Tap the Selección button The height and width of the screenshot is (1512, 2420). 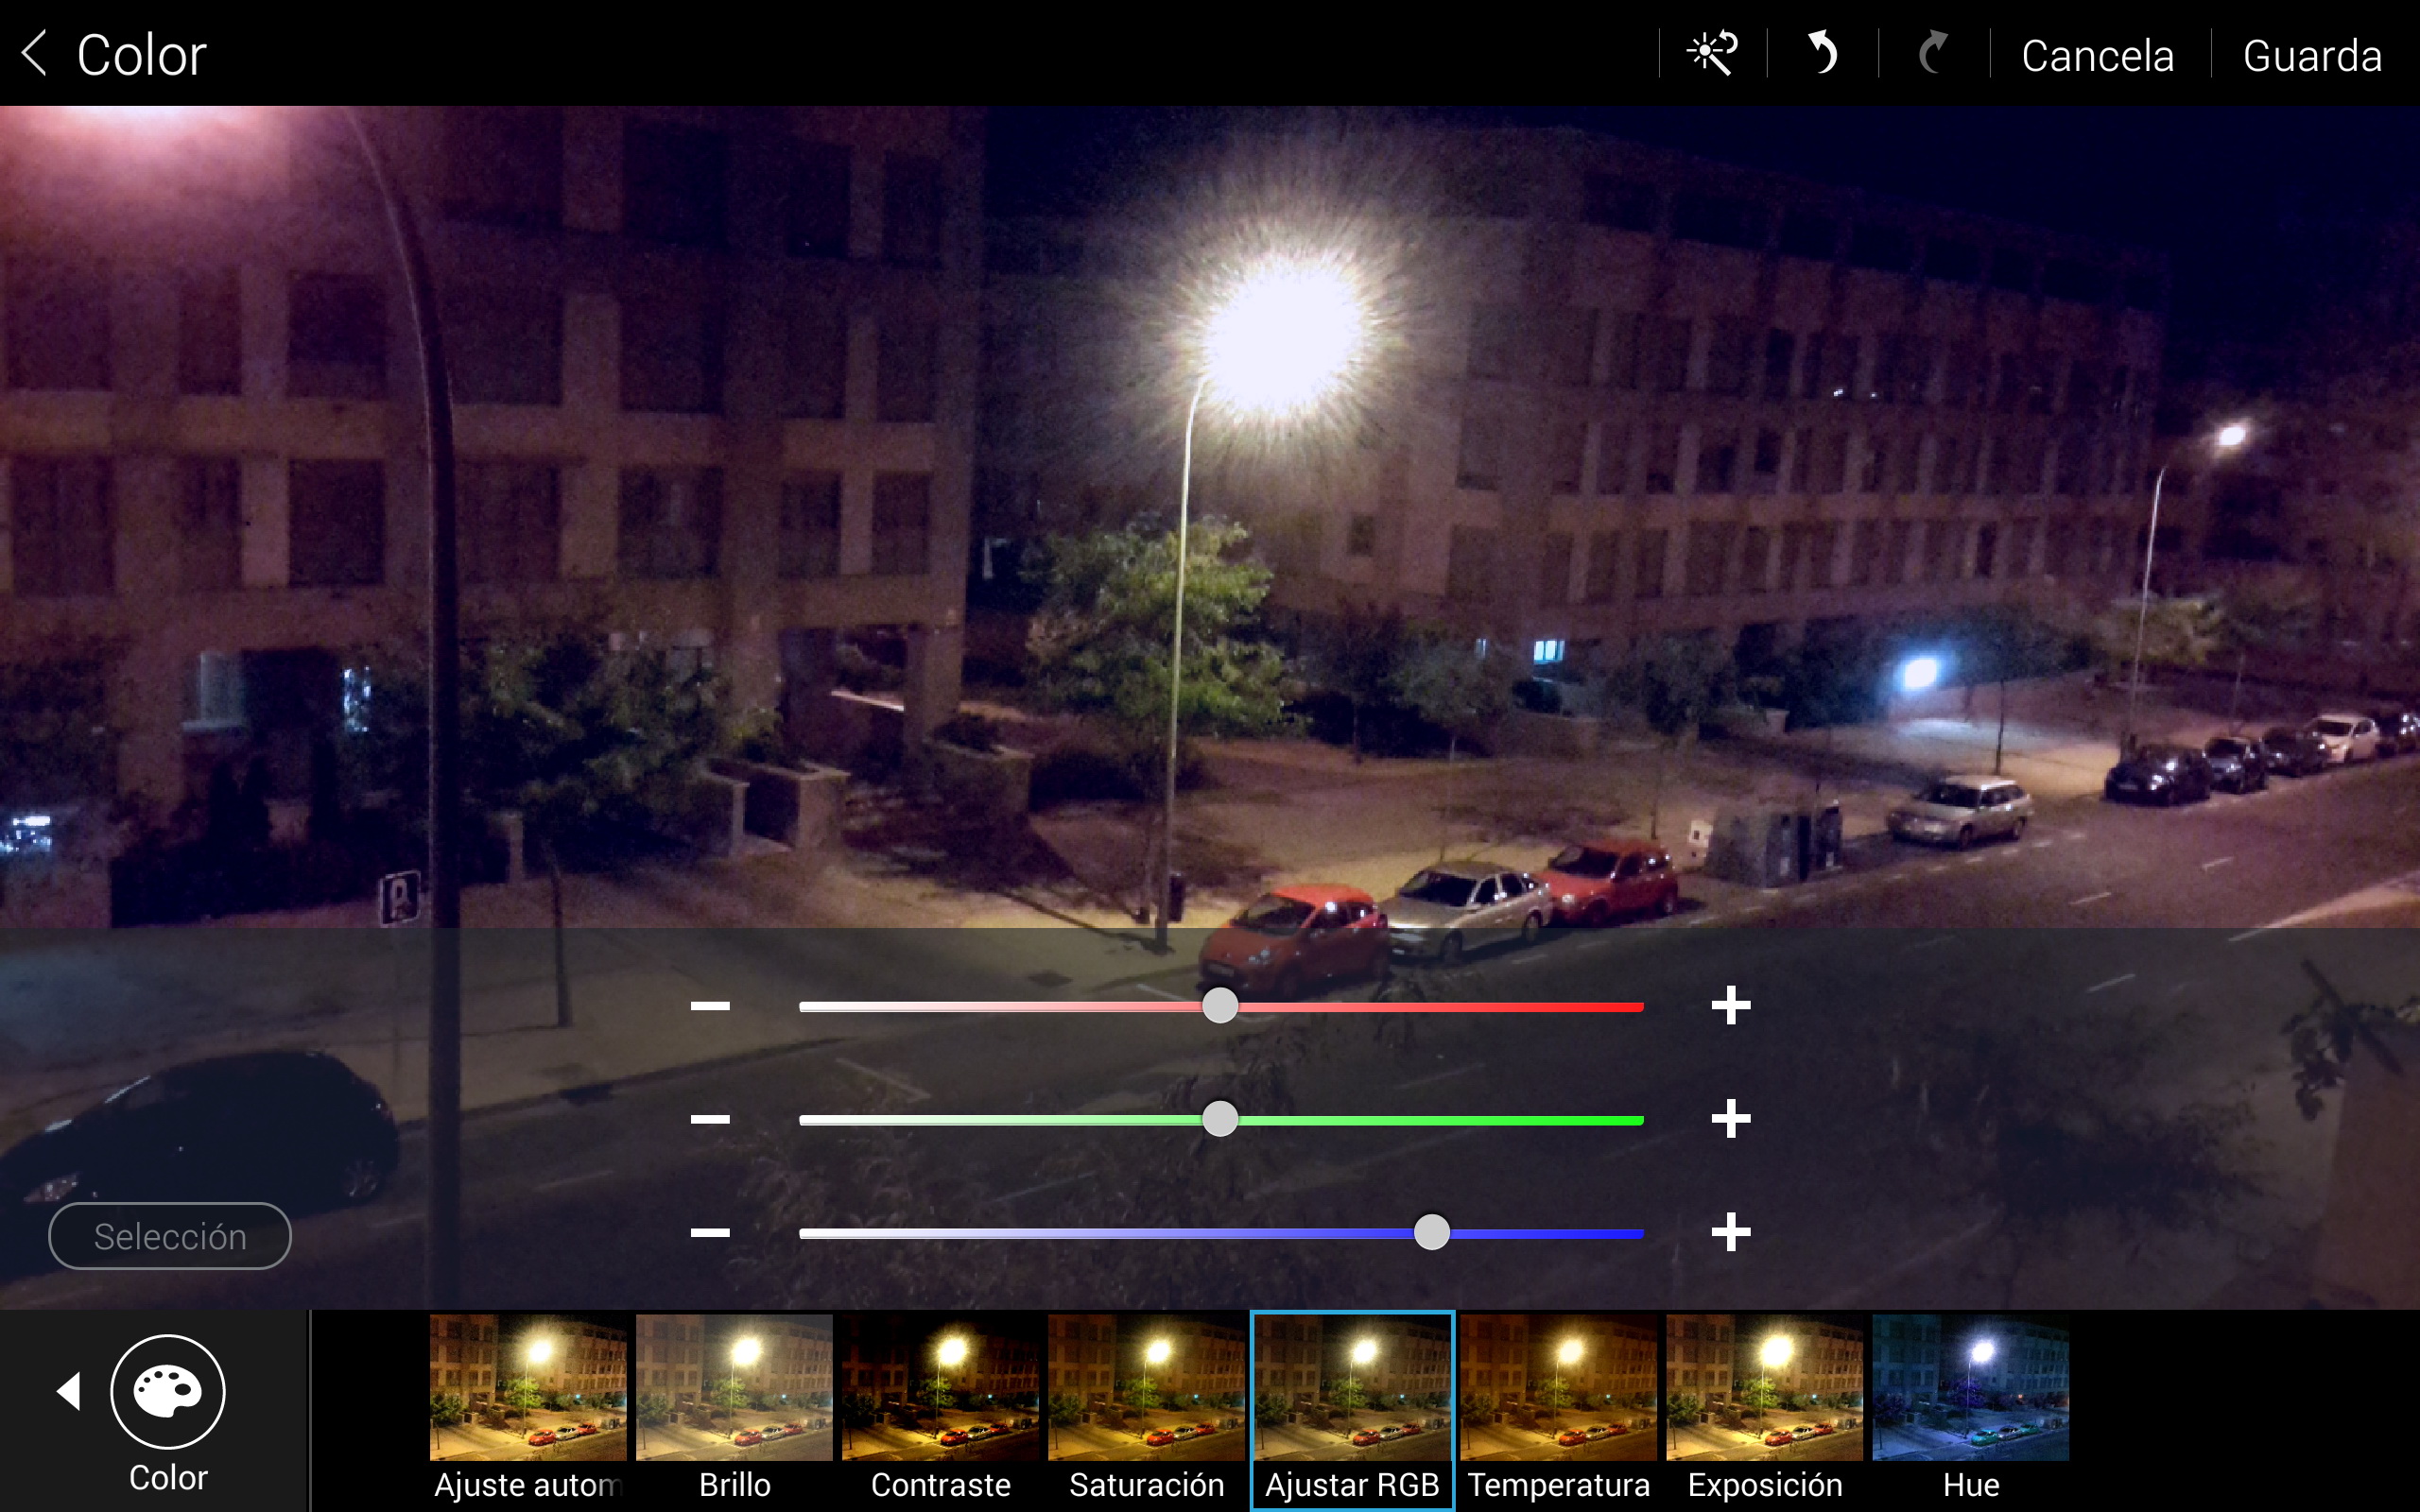point(170,1236)
